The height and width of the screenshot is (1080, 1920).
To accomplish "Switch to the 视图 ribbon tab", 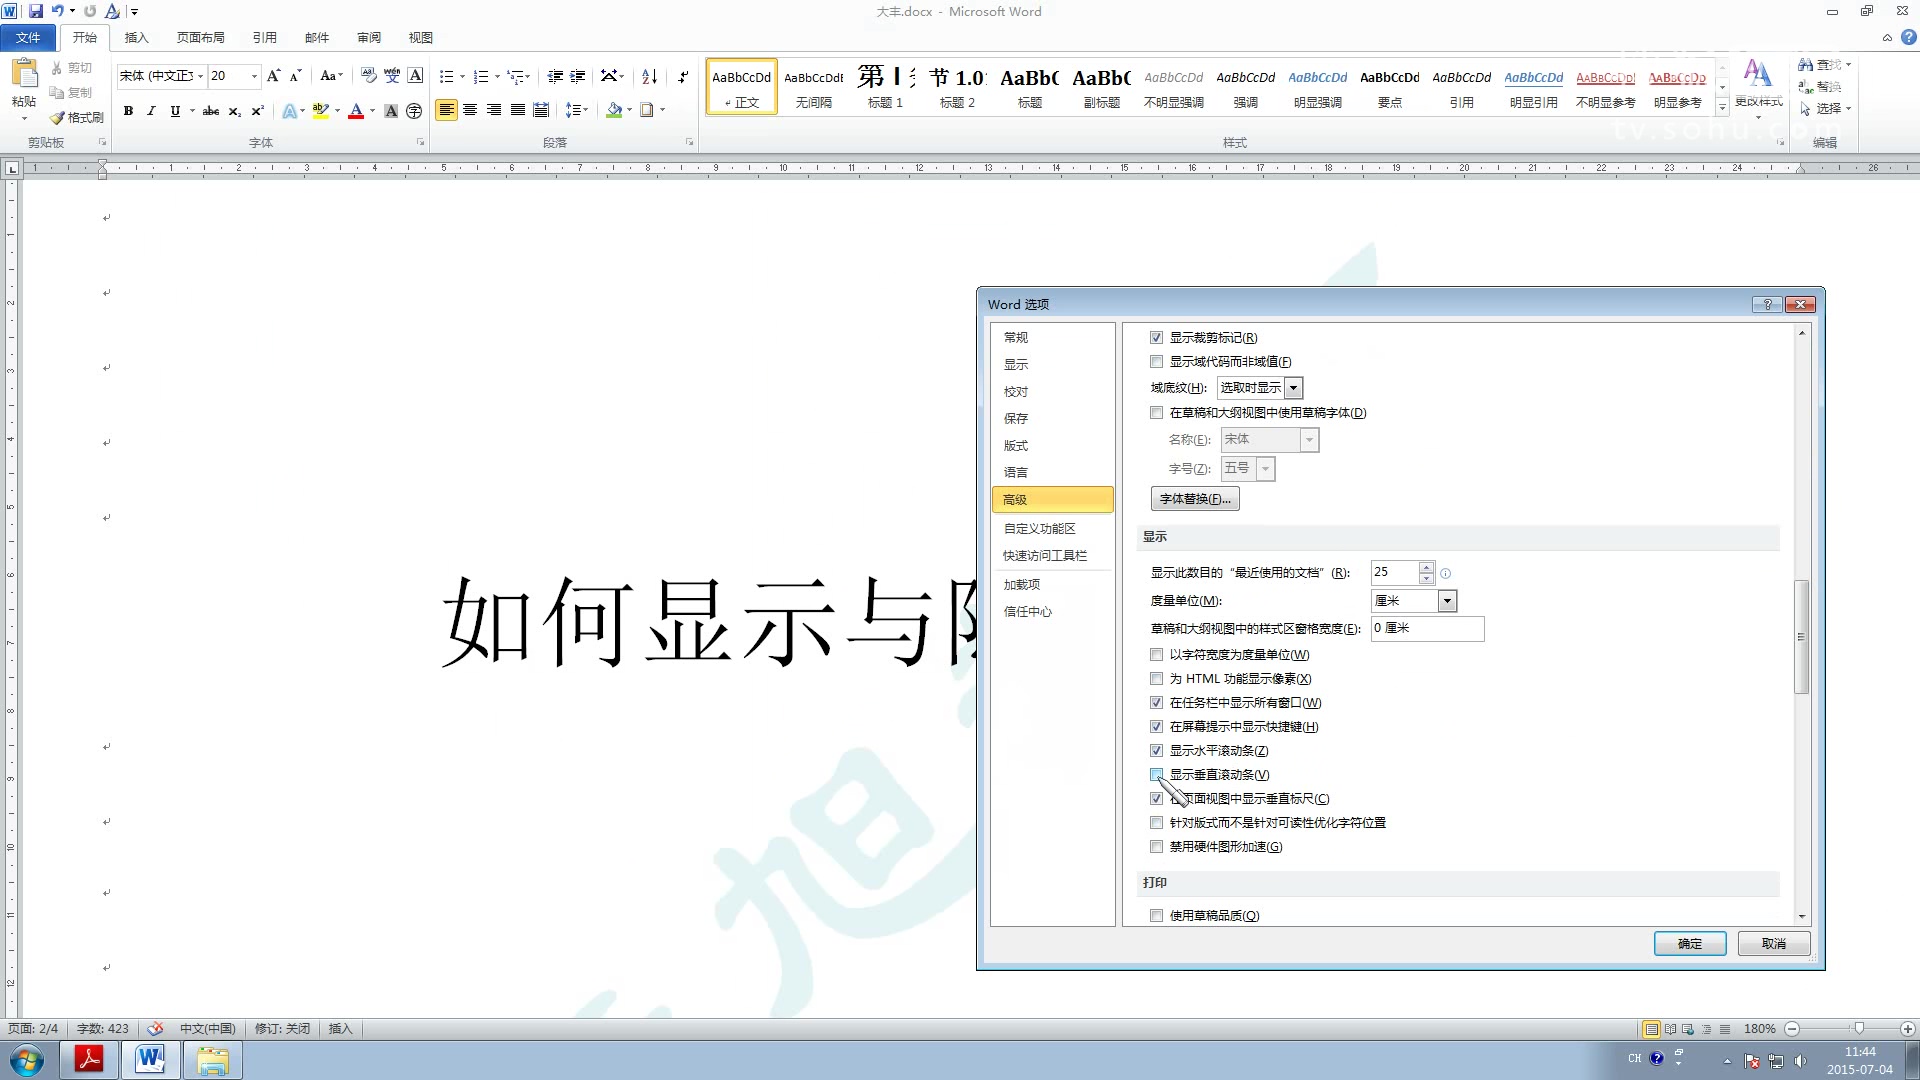I will [x=420, y=37].
